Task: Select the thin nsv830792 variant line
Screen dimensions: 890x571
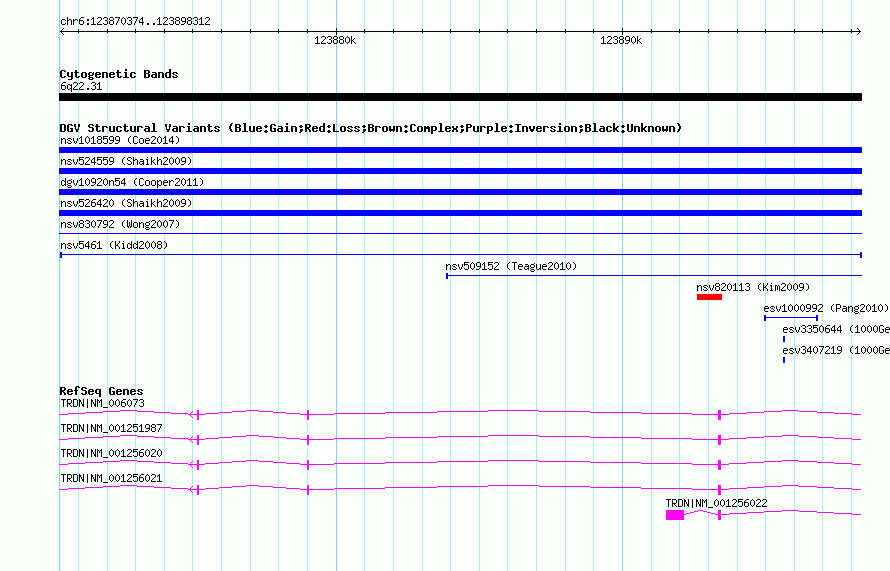Action: [460, 233]
